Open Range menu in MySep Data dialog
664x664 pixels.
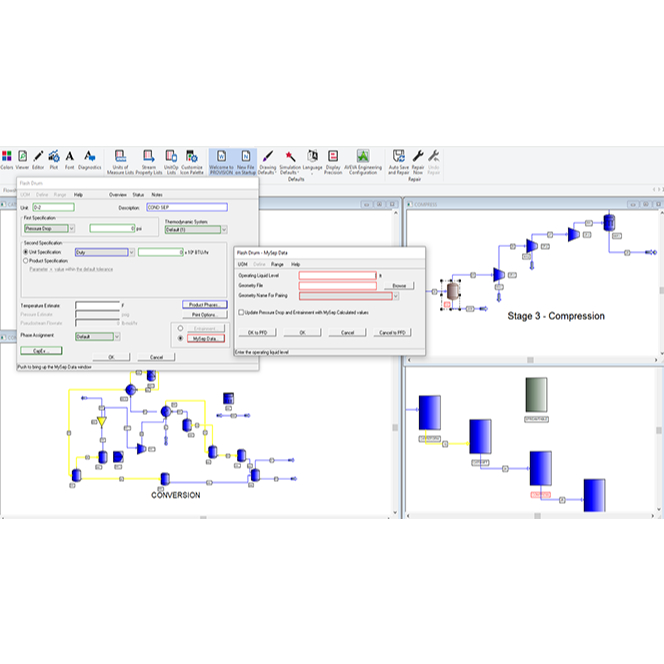277,264
